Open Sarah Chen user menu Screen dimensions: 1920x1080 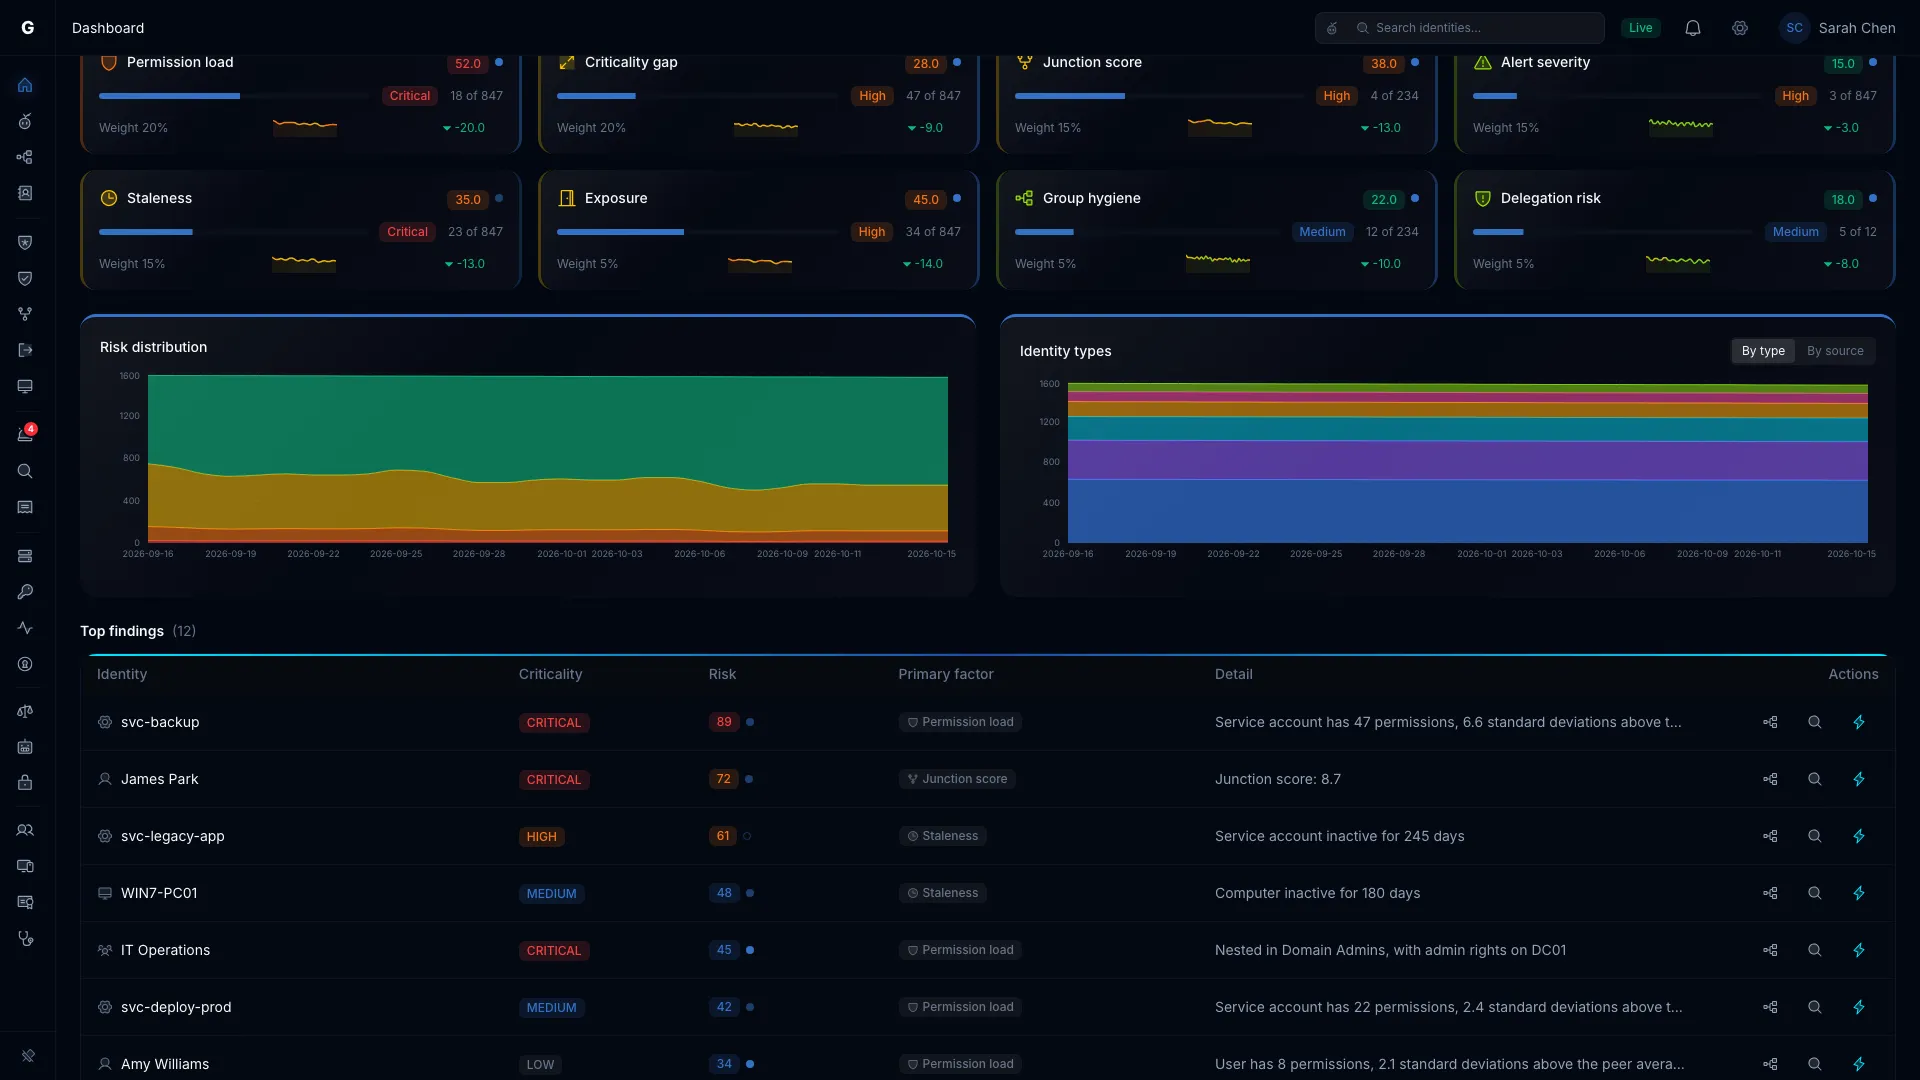pyautogui.click(x=1838, y=28)
